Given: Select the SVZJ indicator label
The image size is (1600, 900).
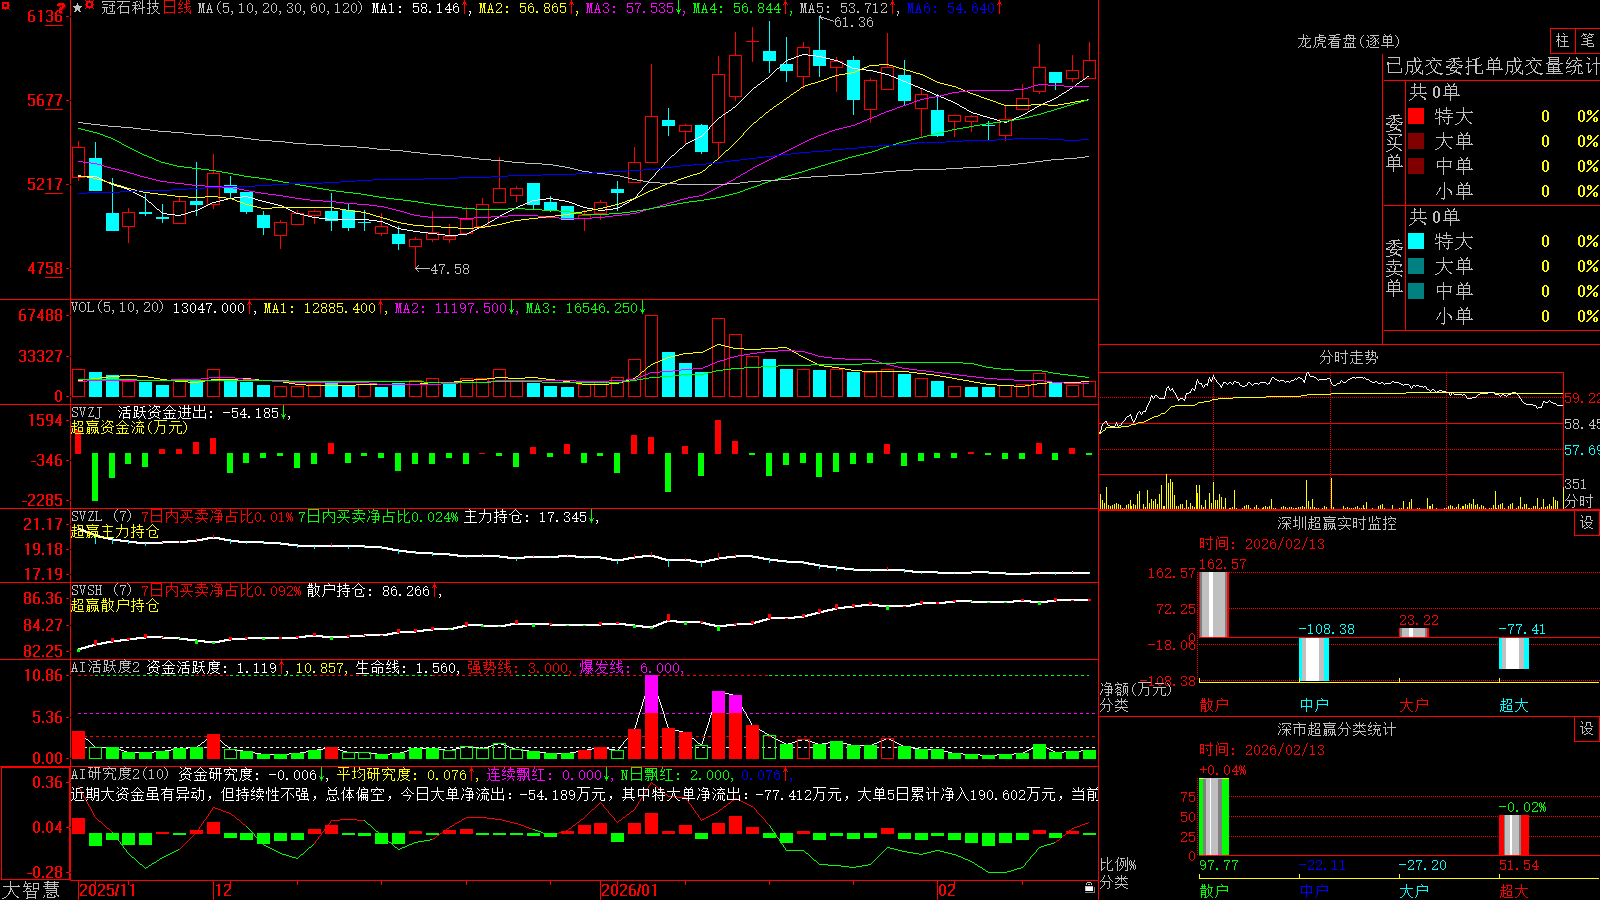Looking at the screenshot, I should coord(86,412).
